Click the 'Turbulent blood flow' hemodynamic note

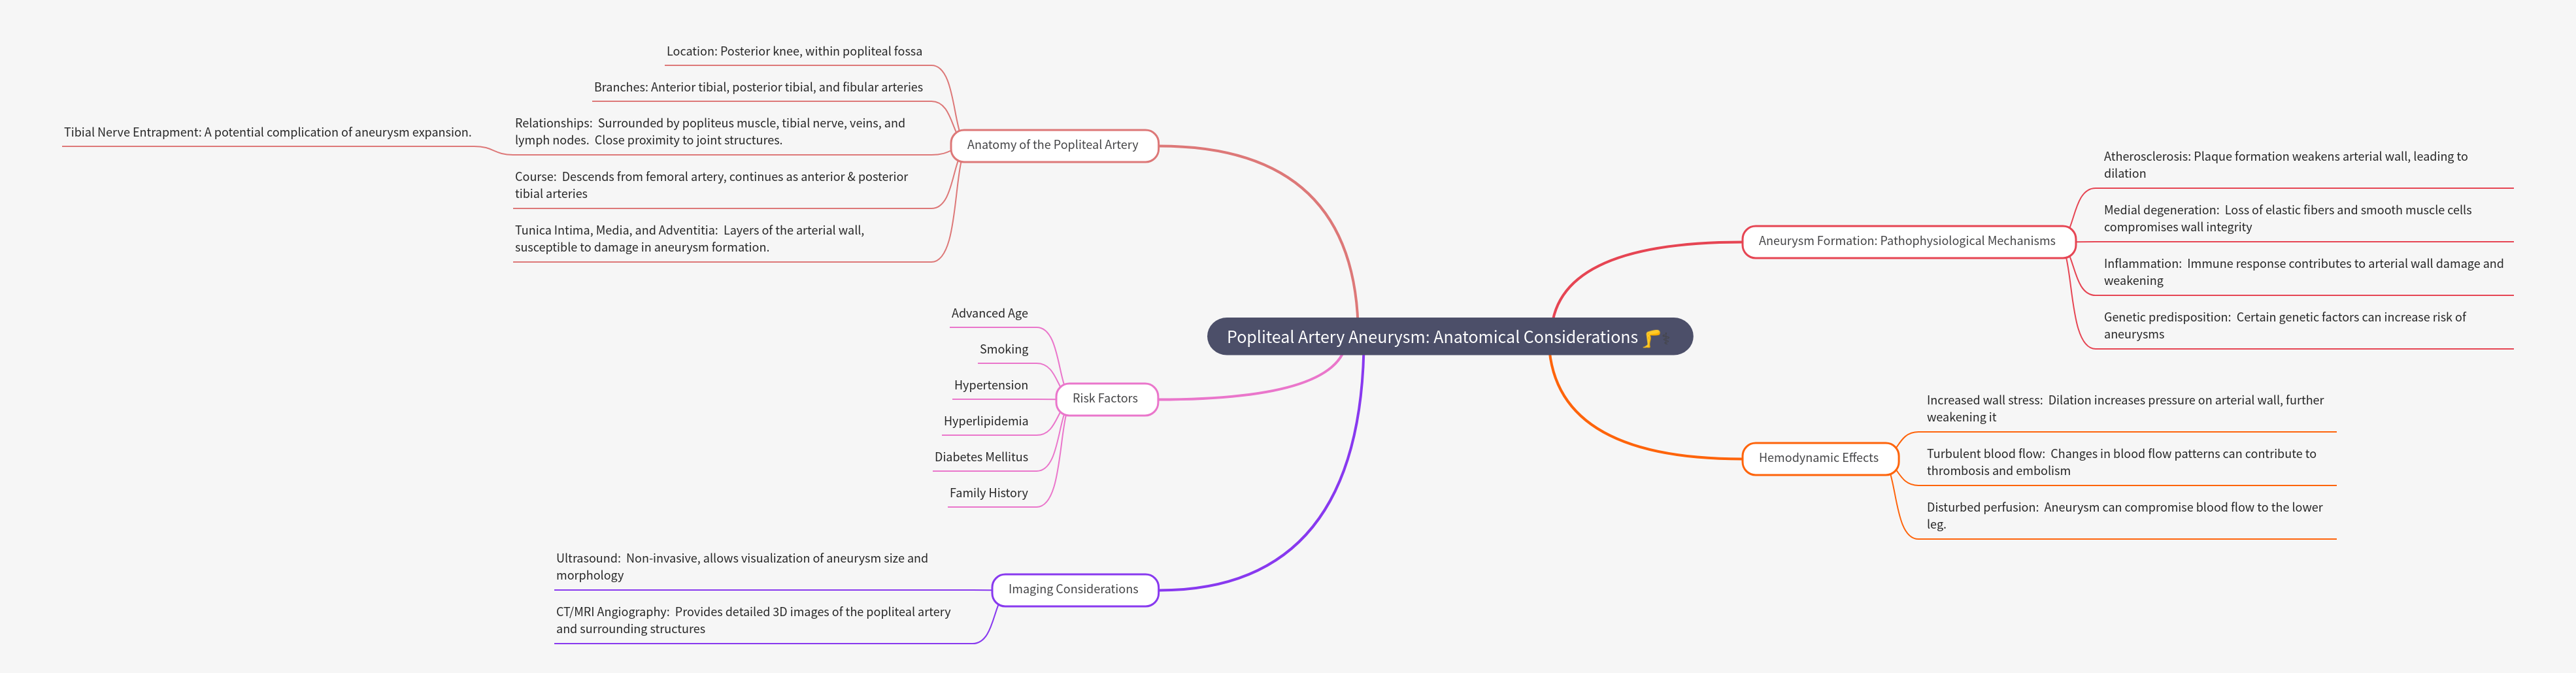[x=2121, y=462]
